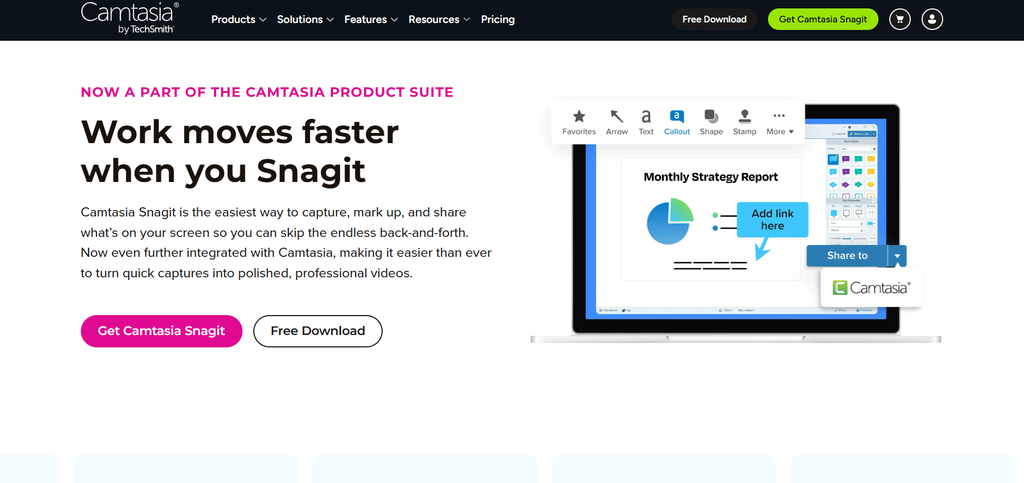The width and height of the screenshot is (1024, 483).
Task: Select the Callout tool in illustration
Action: [x=677, y=122]
